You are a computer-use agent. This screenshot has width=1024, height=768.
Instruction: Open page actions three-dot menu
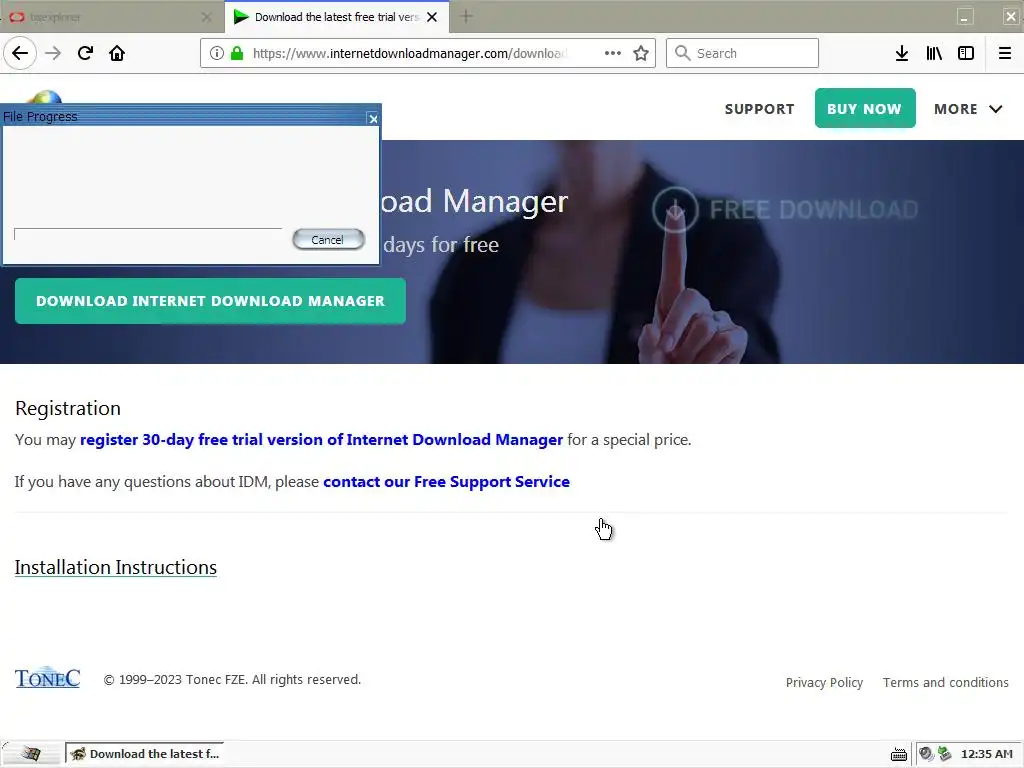click(x=613, y=53)
